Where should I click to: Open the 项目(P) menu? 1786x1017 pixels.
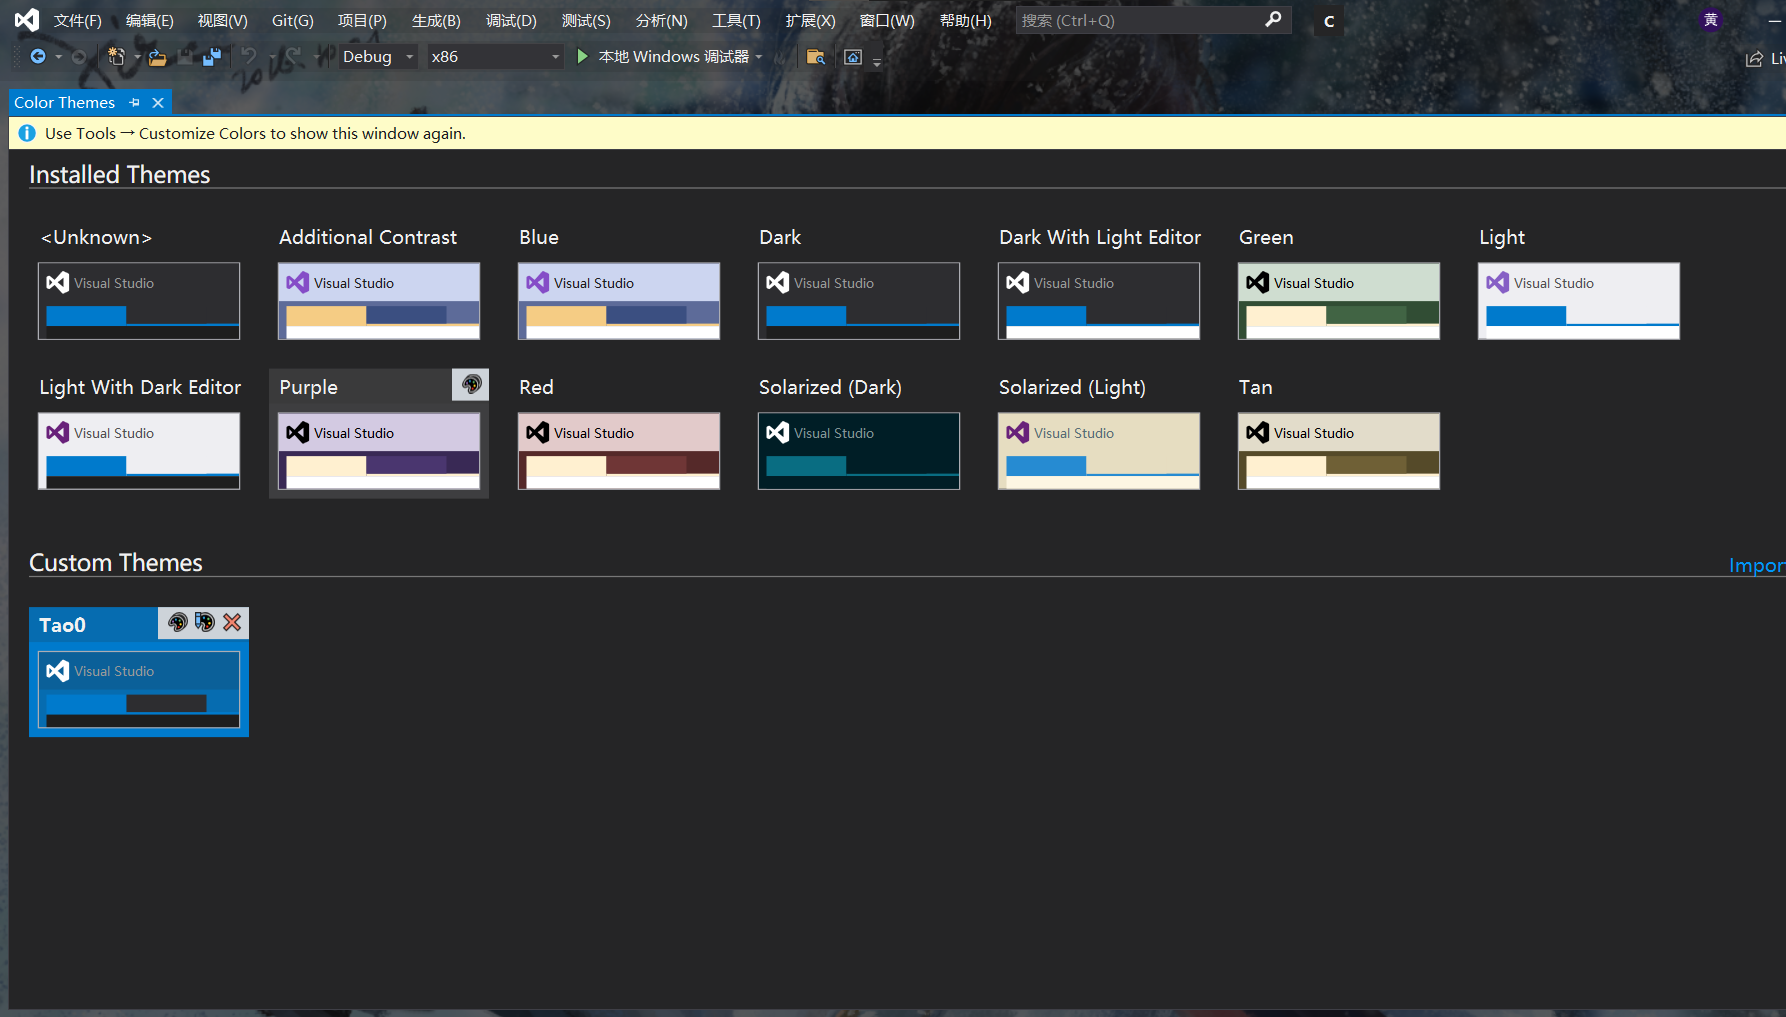point(362,20)
